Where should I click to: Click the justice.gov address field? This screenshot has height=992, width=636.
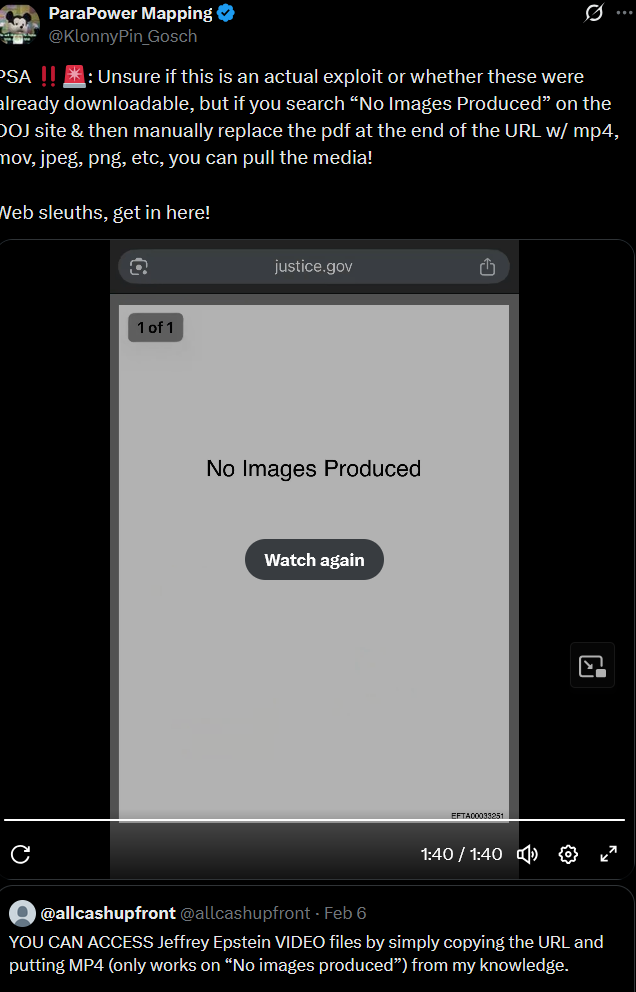(313, 267)
